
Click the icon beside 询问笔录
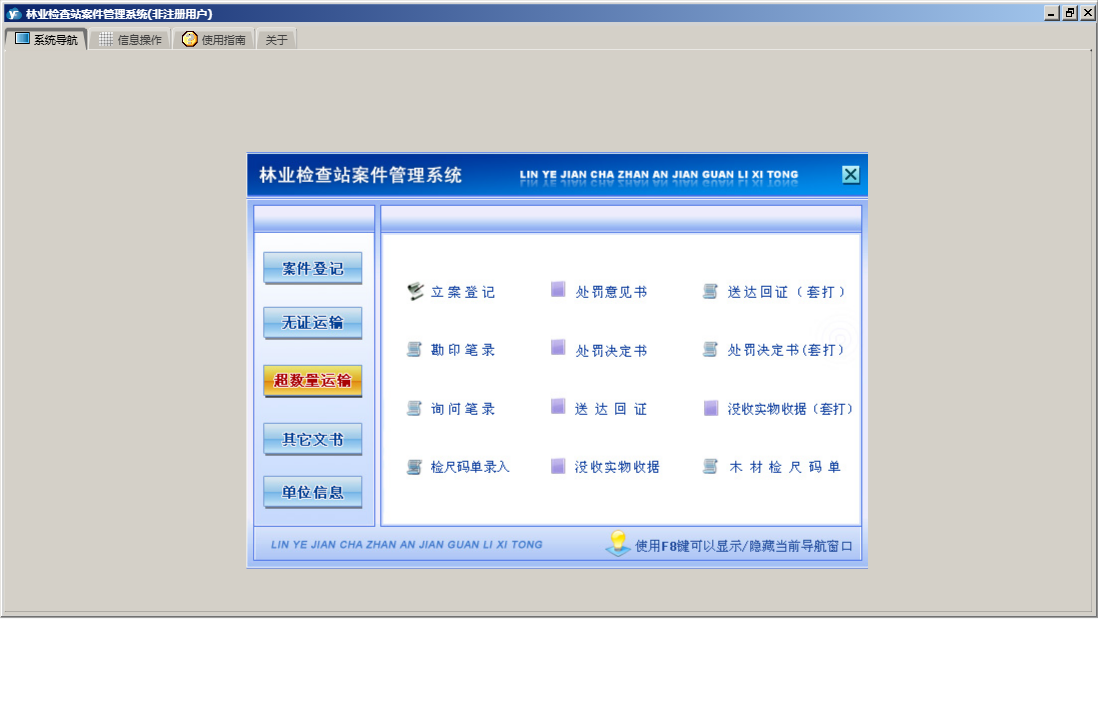(415, 407)
